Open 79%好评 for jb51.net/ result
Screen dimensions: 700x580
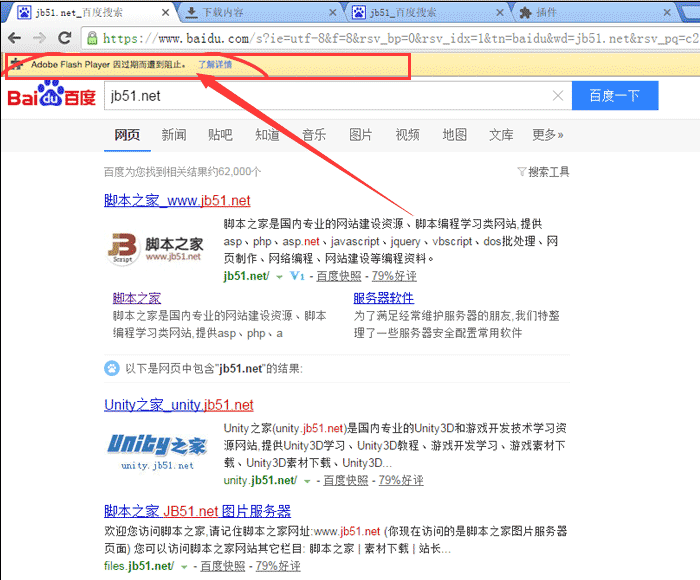point(394,276)
